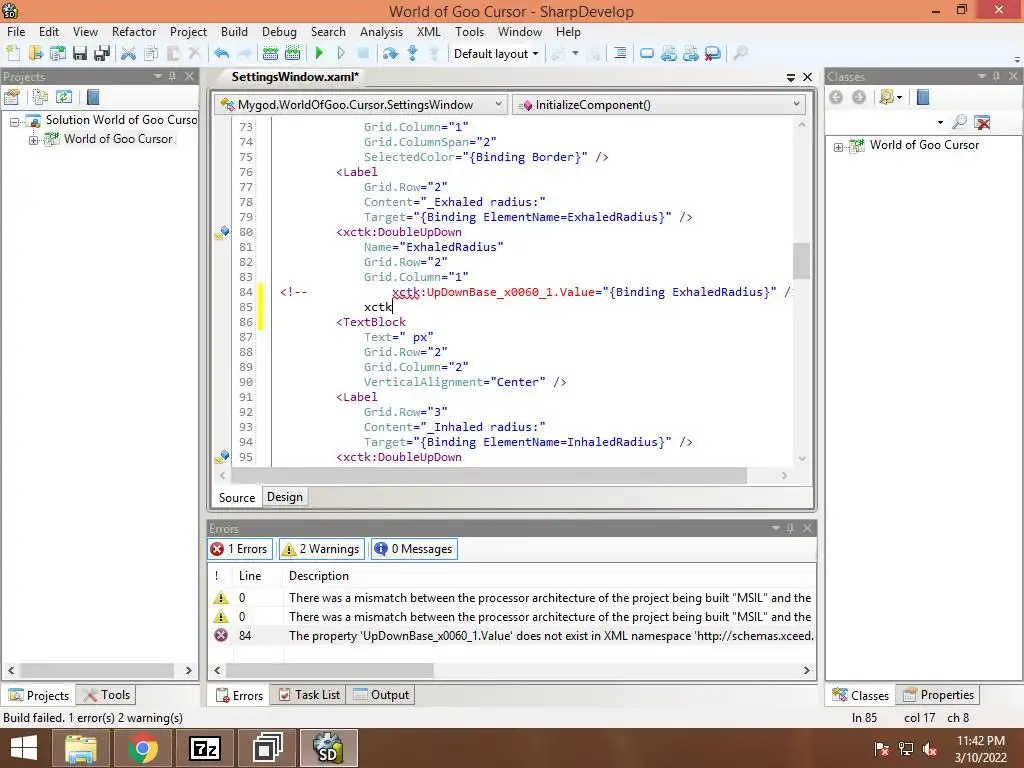Click the Next Bookmark toolbar icon
This screenshot has height=768, width=1024.
tap(691, 54)
